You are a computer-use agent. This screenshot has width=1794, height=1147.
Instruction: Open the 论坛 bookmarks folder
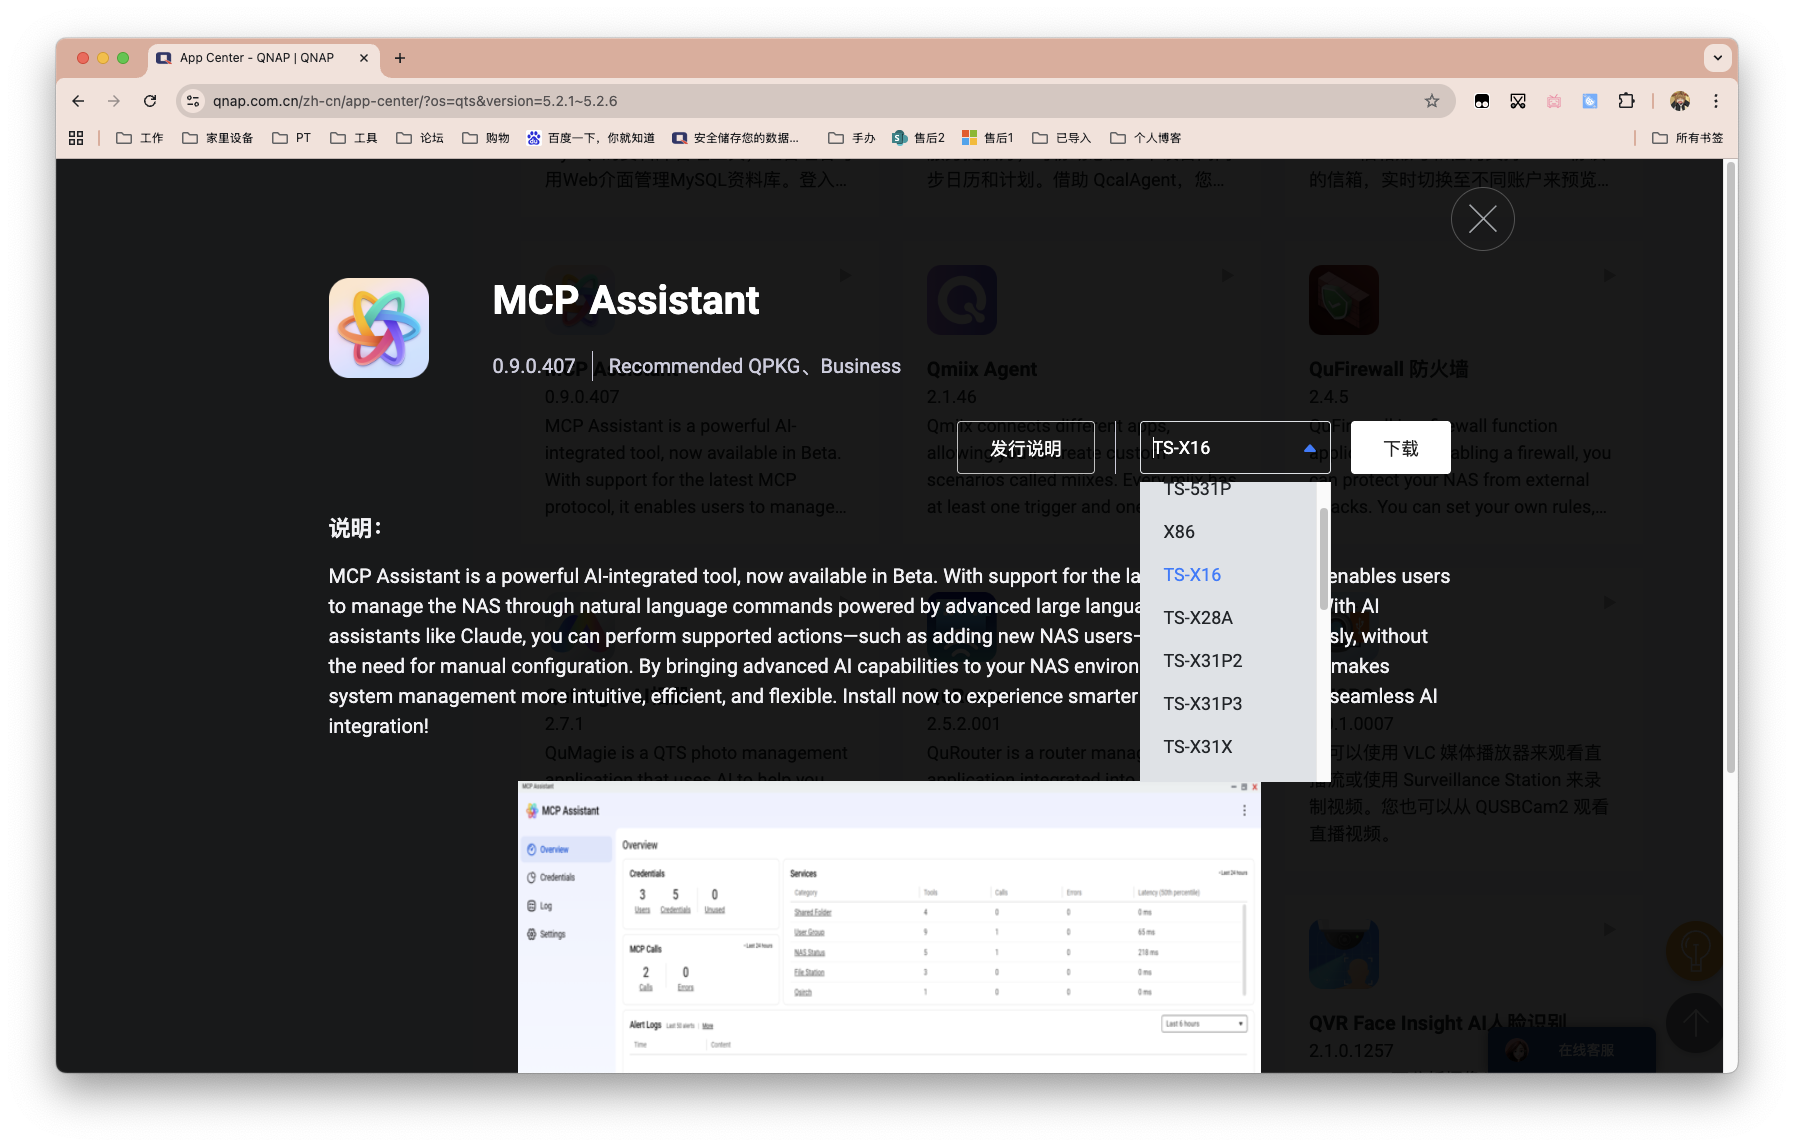[420, 138]
